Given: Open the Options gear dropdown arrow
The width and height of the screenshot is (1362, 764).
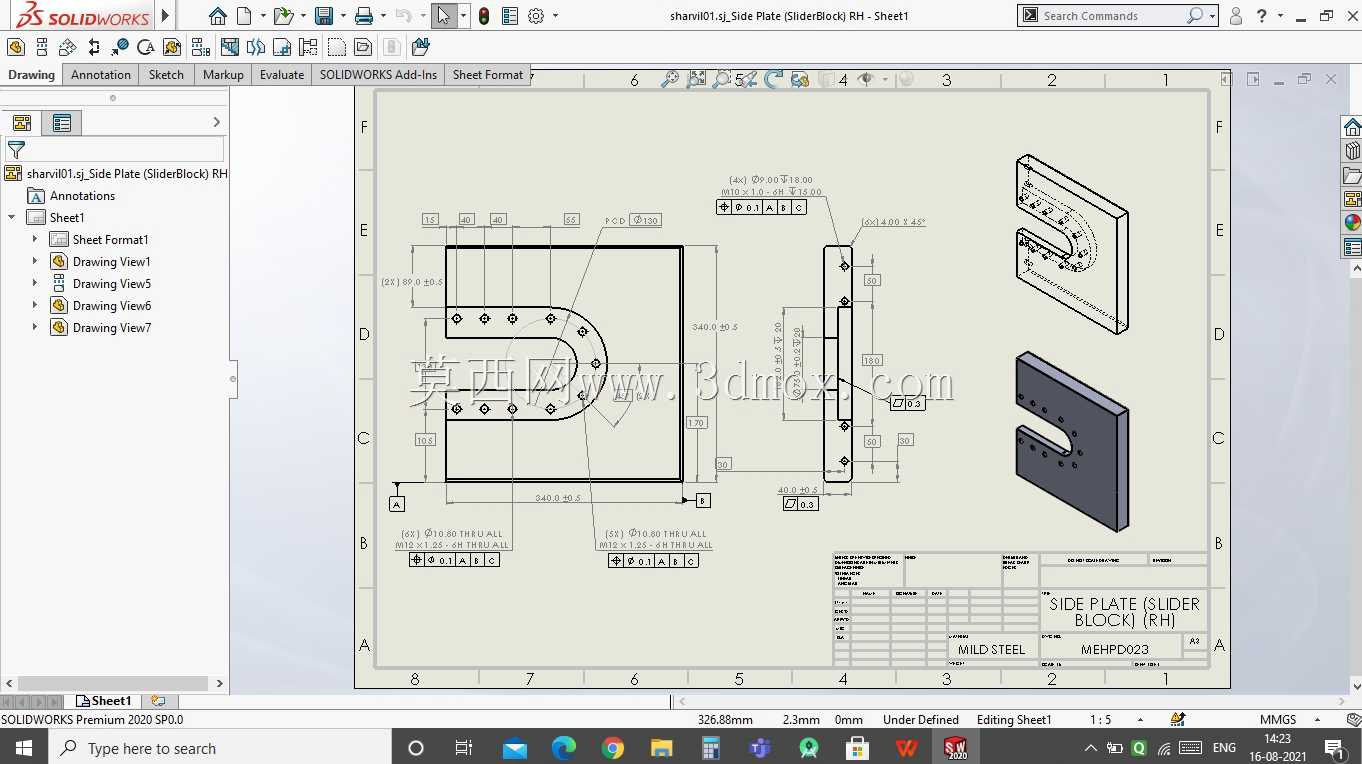Looking at the screenshot, I should coord(555,16).
